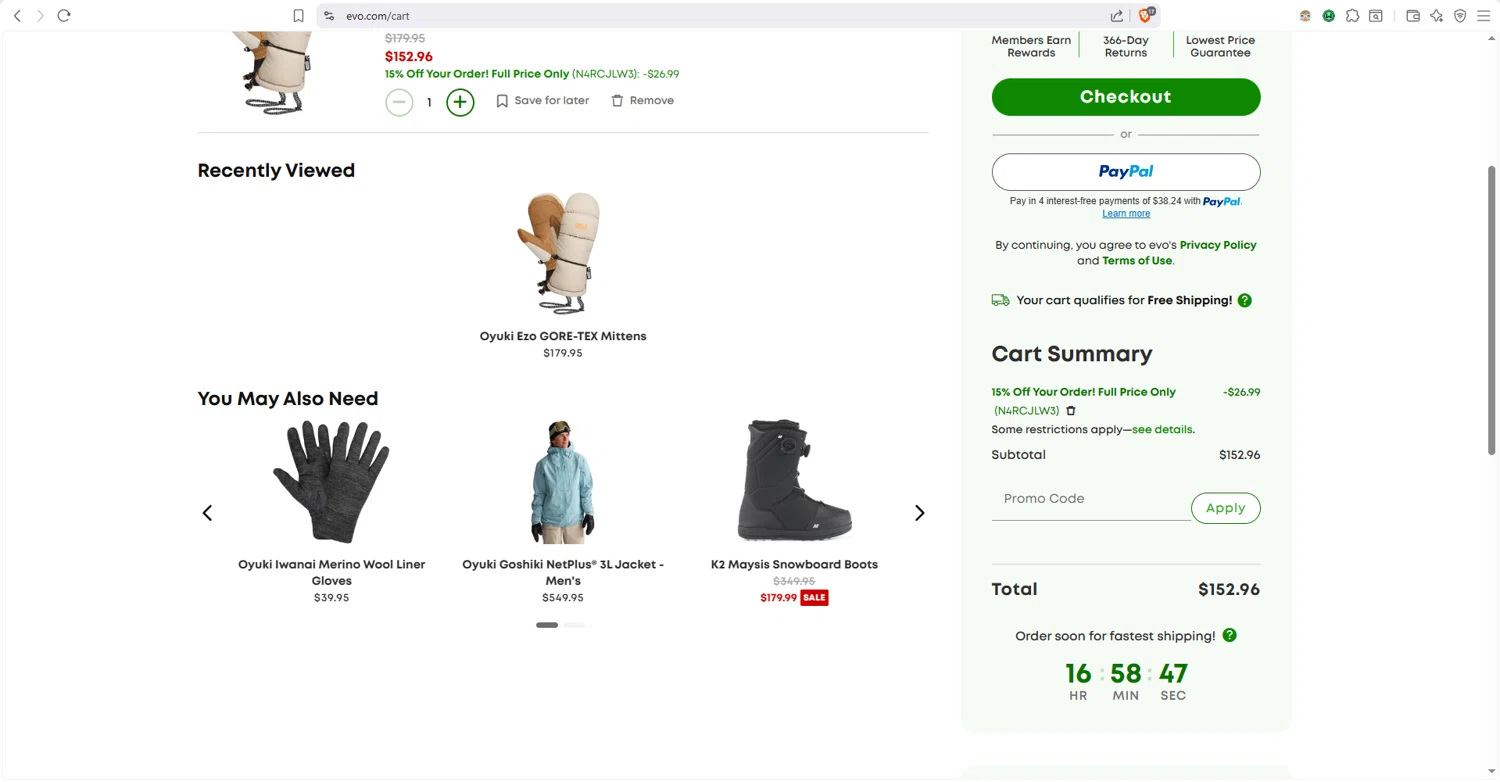Show previous recommended products in carousel
The image size is (1500, 782).
pos(207,513)
